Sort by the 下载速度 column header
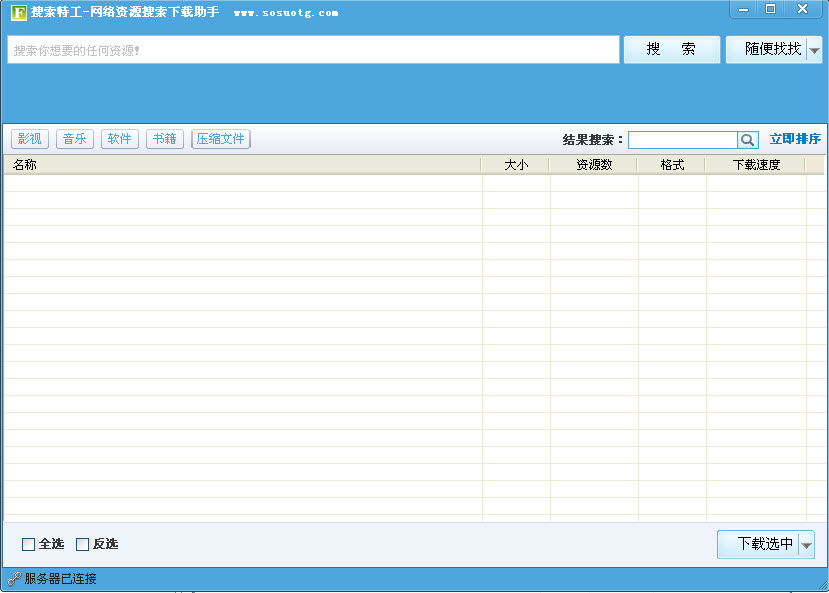 [x=755, y=165]
